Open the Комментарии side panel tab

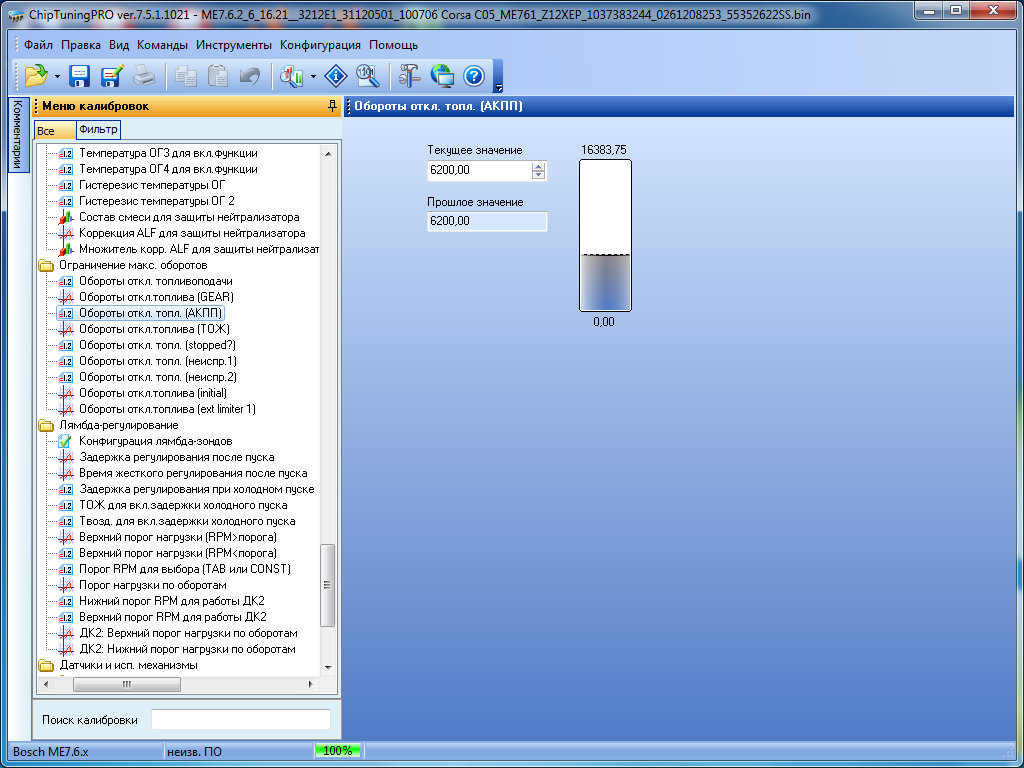click(x=17, y=135)
